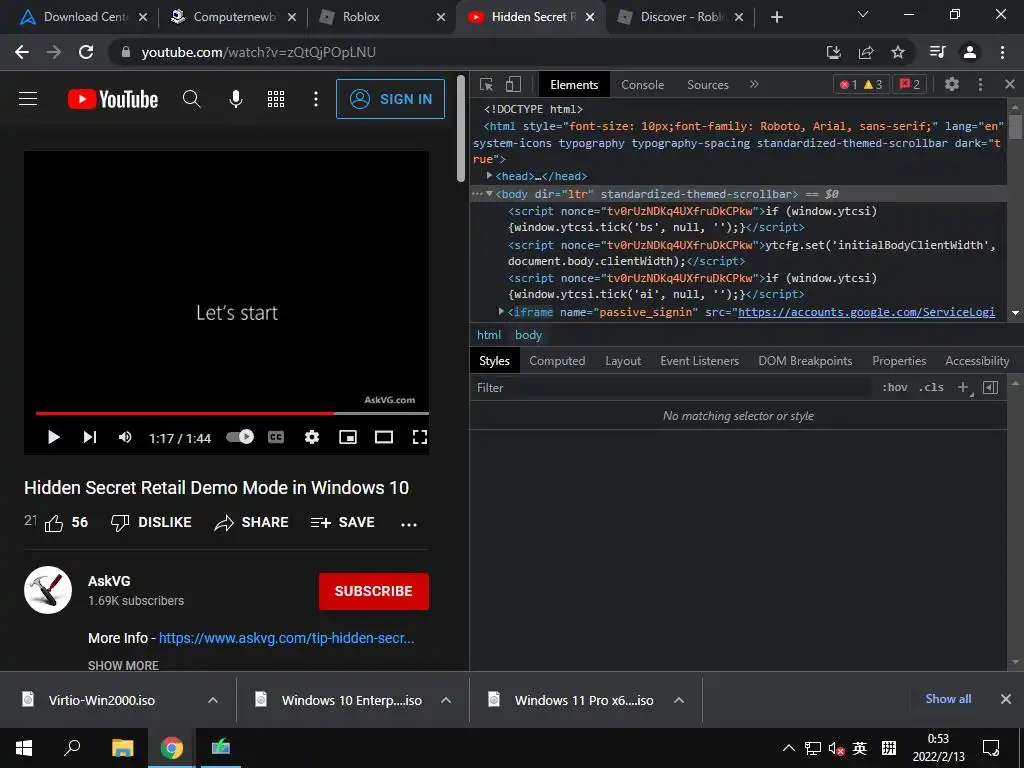The width and height of the screenshot is (1024, 768).
Task: Skip to next video
Action: (90, 437)
